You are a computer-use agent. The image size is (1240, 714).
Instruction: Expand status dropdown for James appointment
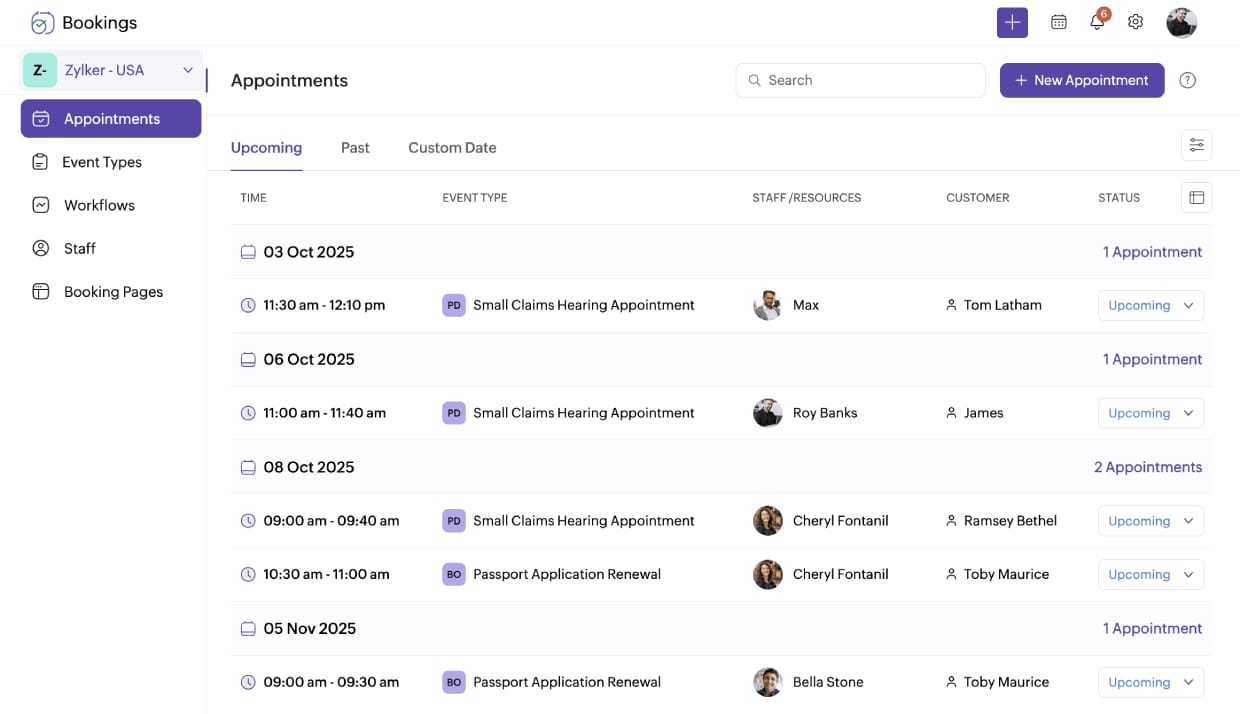click(x=1150, y=413)
